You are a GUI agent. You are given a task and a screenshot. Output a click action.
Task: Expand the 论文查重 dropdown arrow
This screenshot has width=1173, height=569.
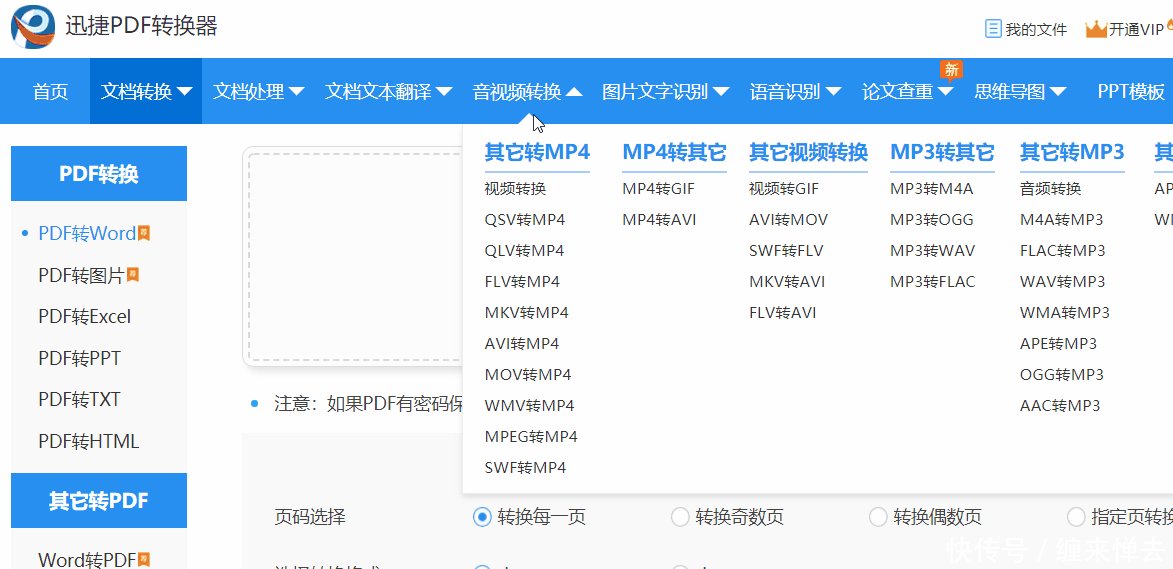pos(945,92)
